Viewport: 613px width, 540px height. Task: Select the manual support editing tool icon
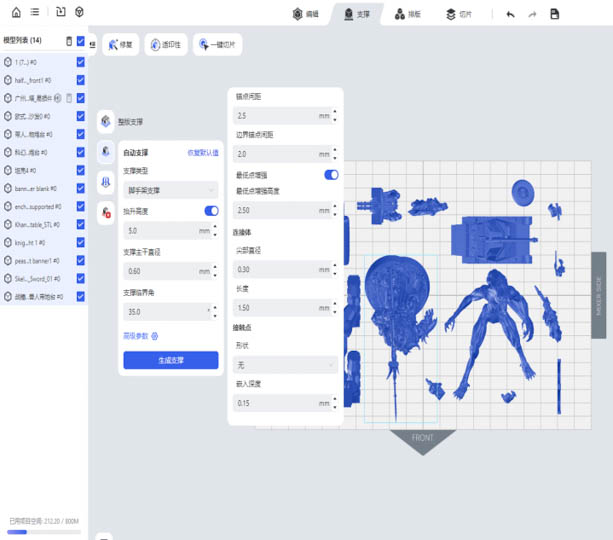tap(106, 182)
